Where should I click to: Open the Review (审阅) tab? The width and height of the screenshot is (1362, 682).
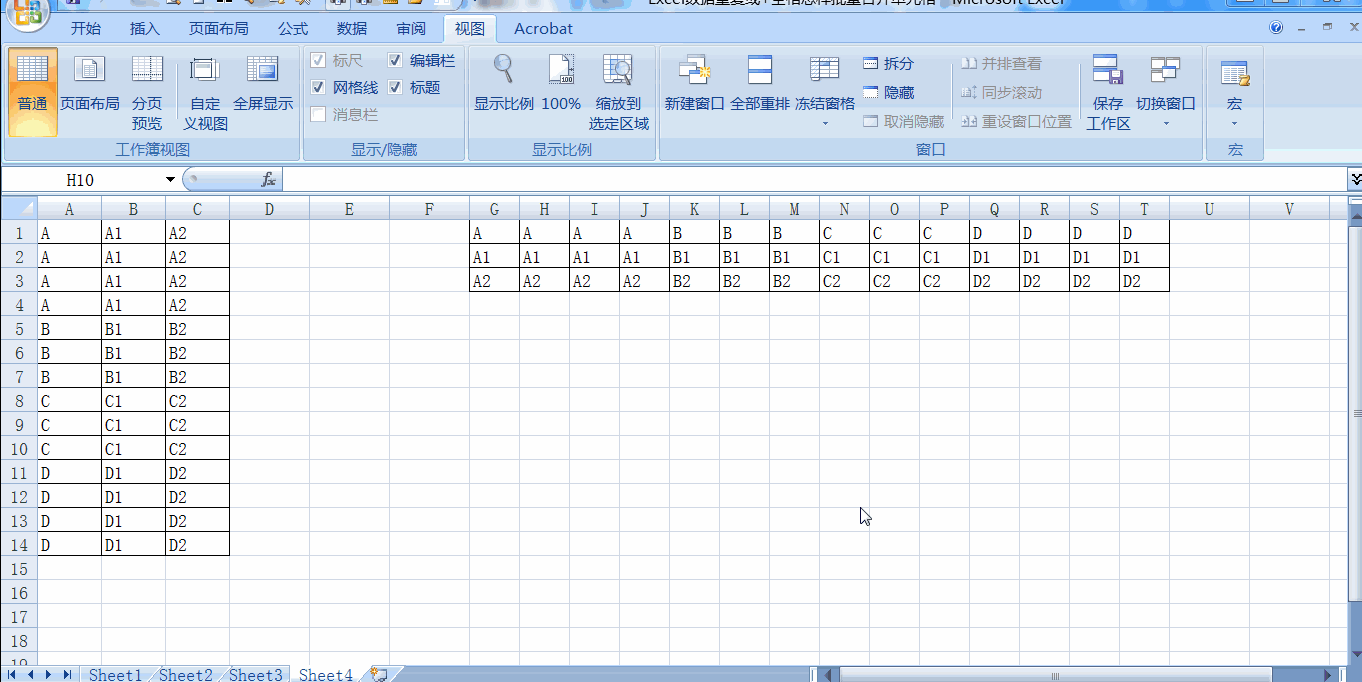point(411,28)
